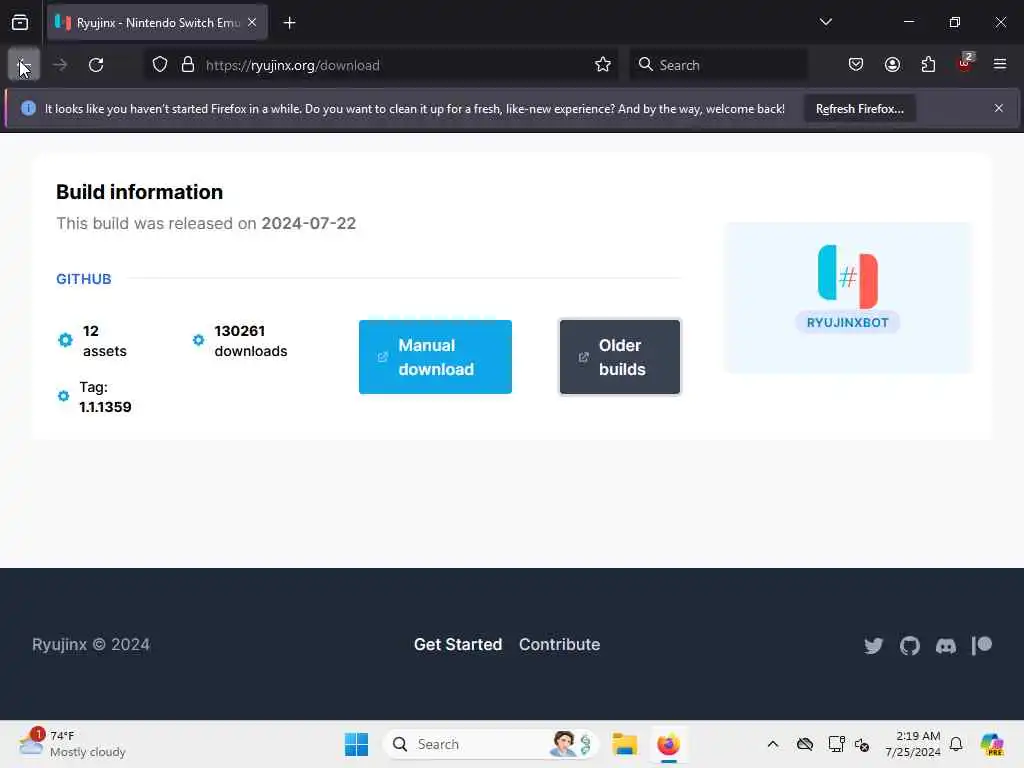Viewport: 1024px width, 768px height.
Task: Click the GITHUB heading
Action: 84,279
